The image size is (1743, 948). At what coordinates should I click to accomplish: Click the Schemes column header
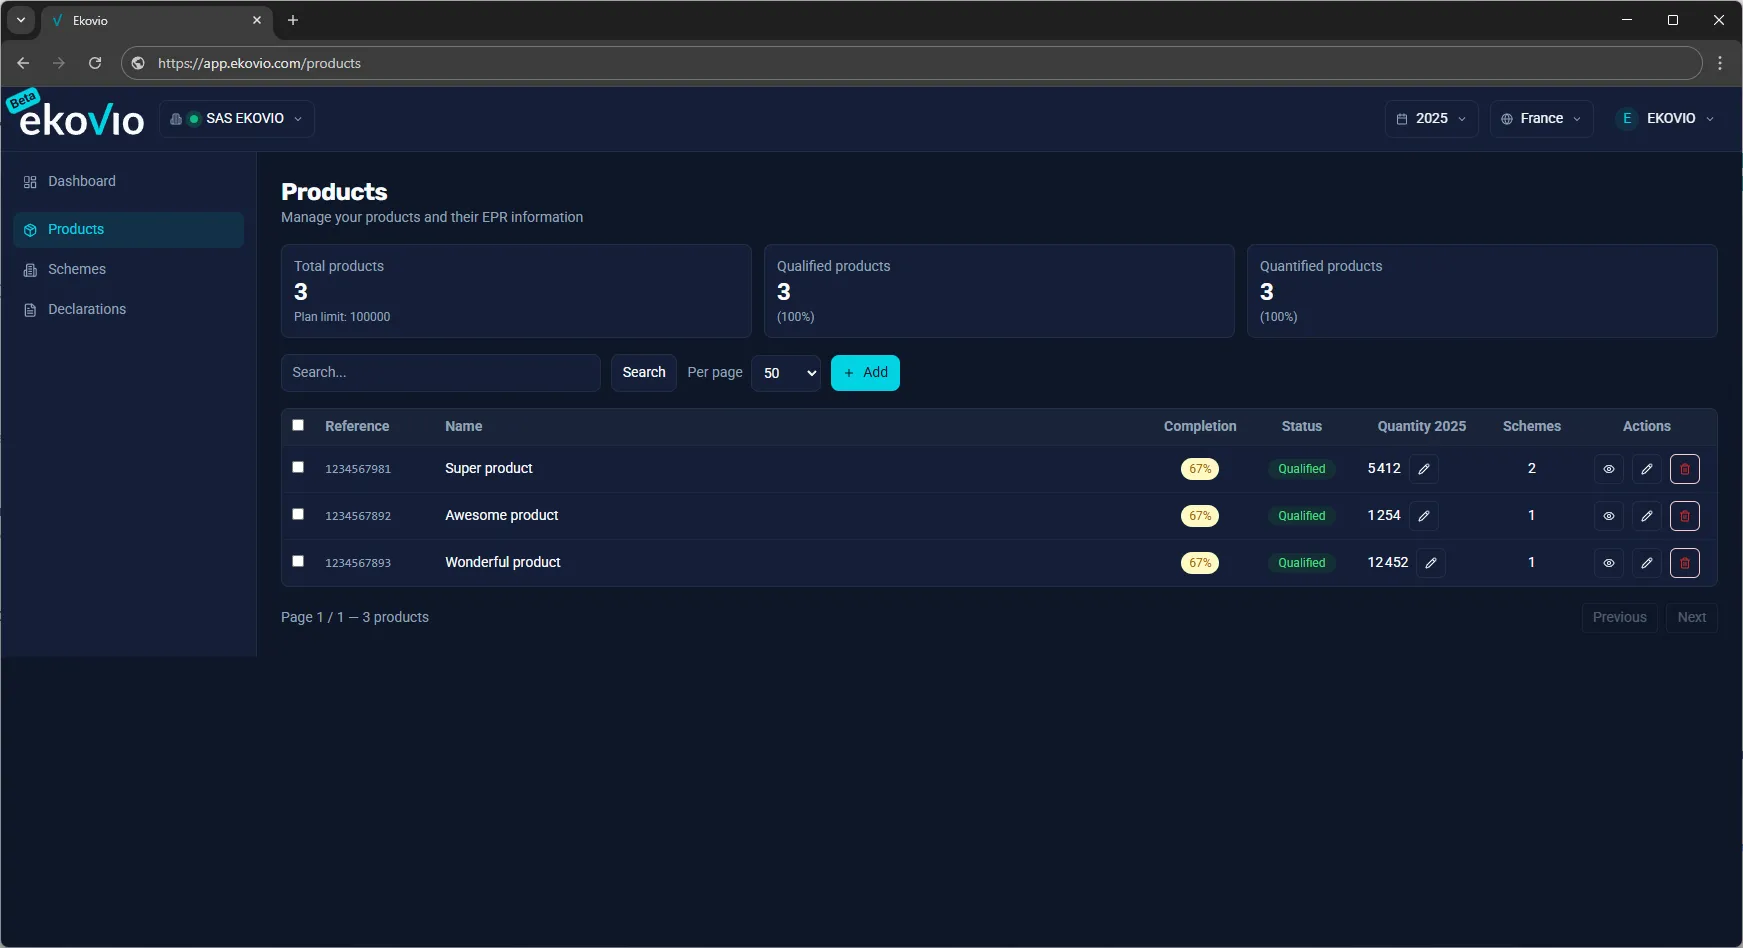tap(1532, 426)
